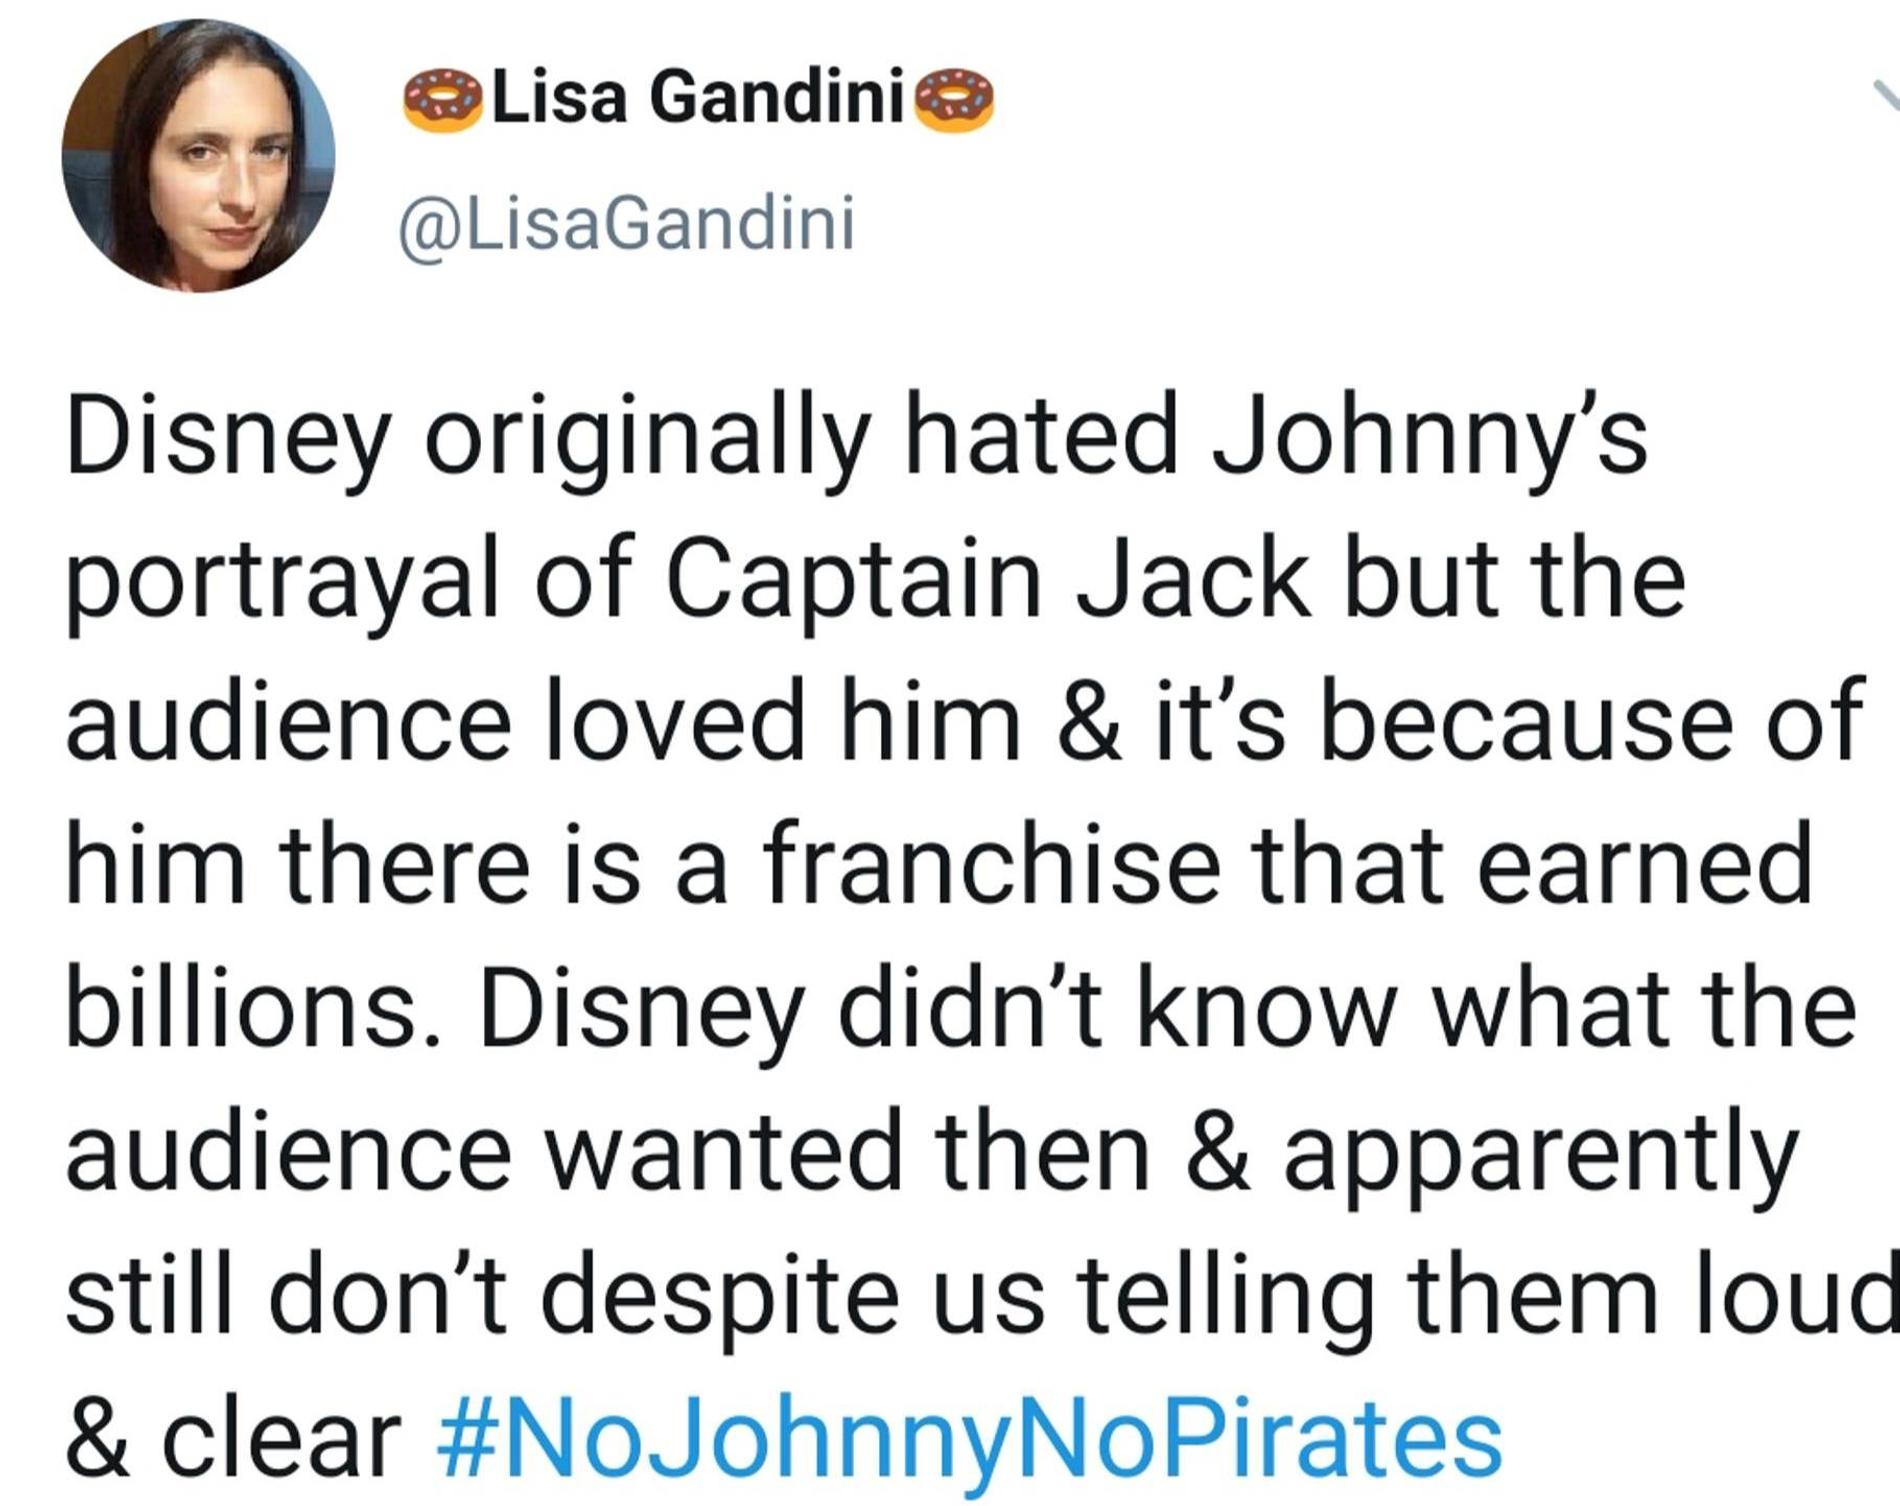This screenshot has height=1506, width=1900.
Task: Click the word "originally" in the tweet
Action: coord(646,442)
